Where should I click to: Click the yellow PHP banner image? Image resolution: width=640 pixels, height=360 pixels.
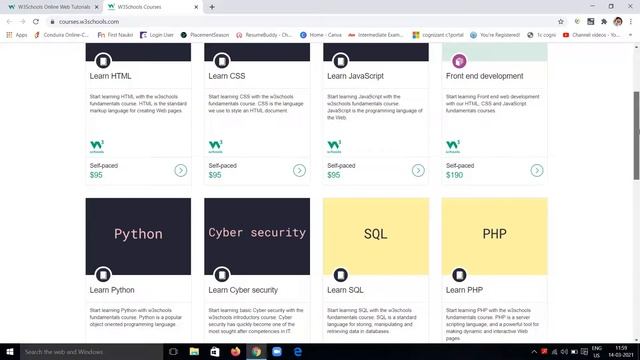495,236
